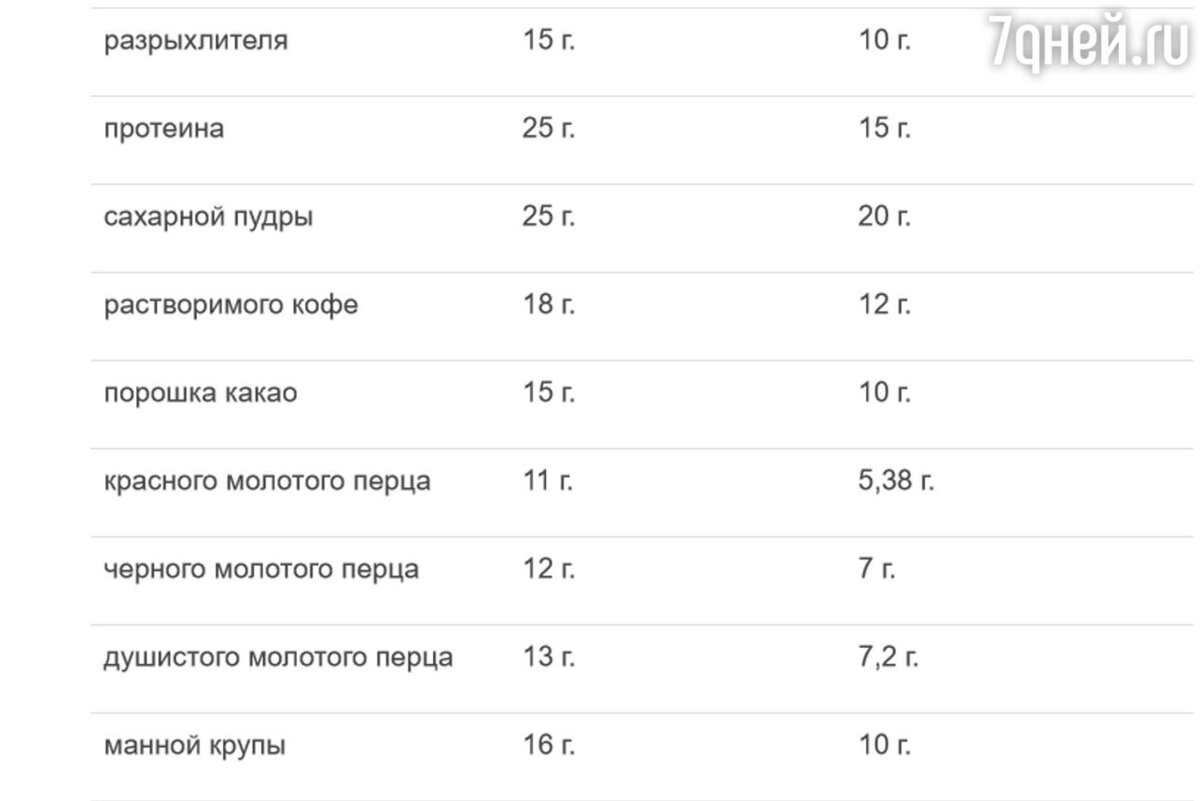Select the 7,2 г. value
Image resolution: width=1200 pixels, height=801 pixels.
[888, 658]
